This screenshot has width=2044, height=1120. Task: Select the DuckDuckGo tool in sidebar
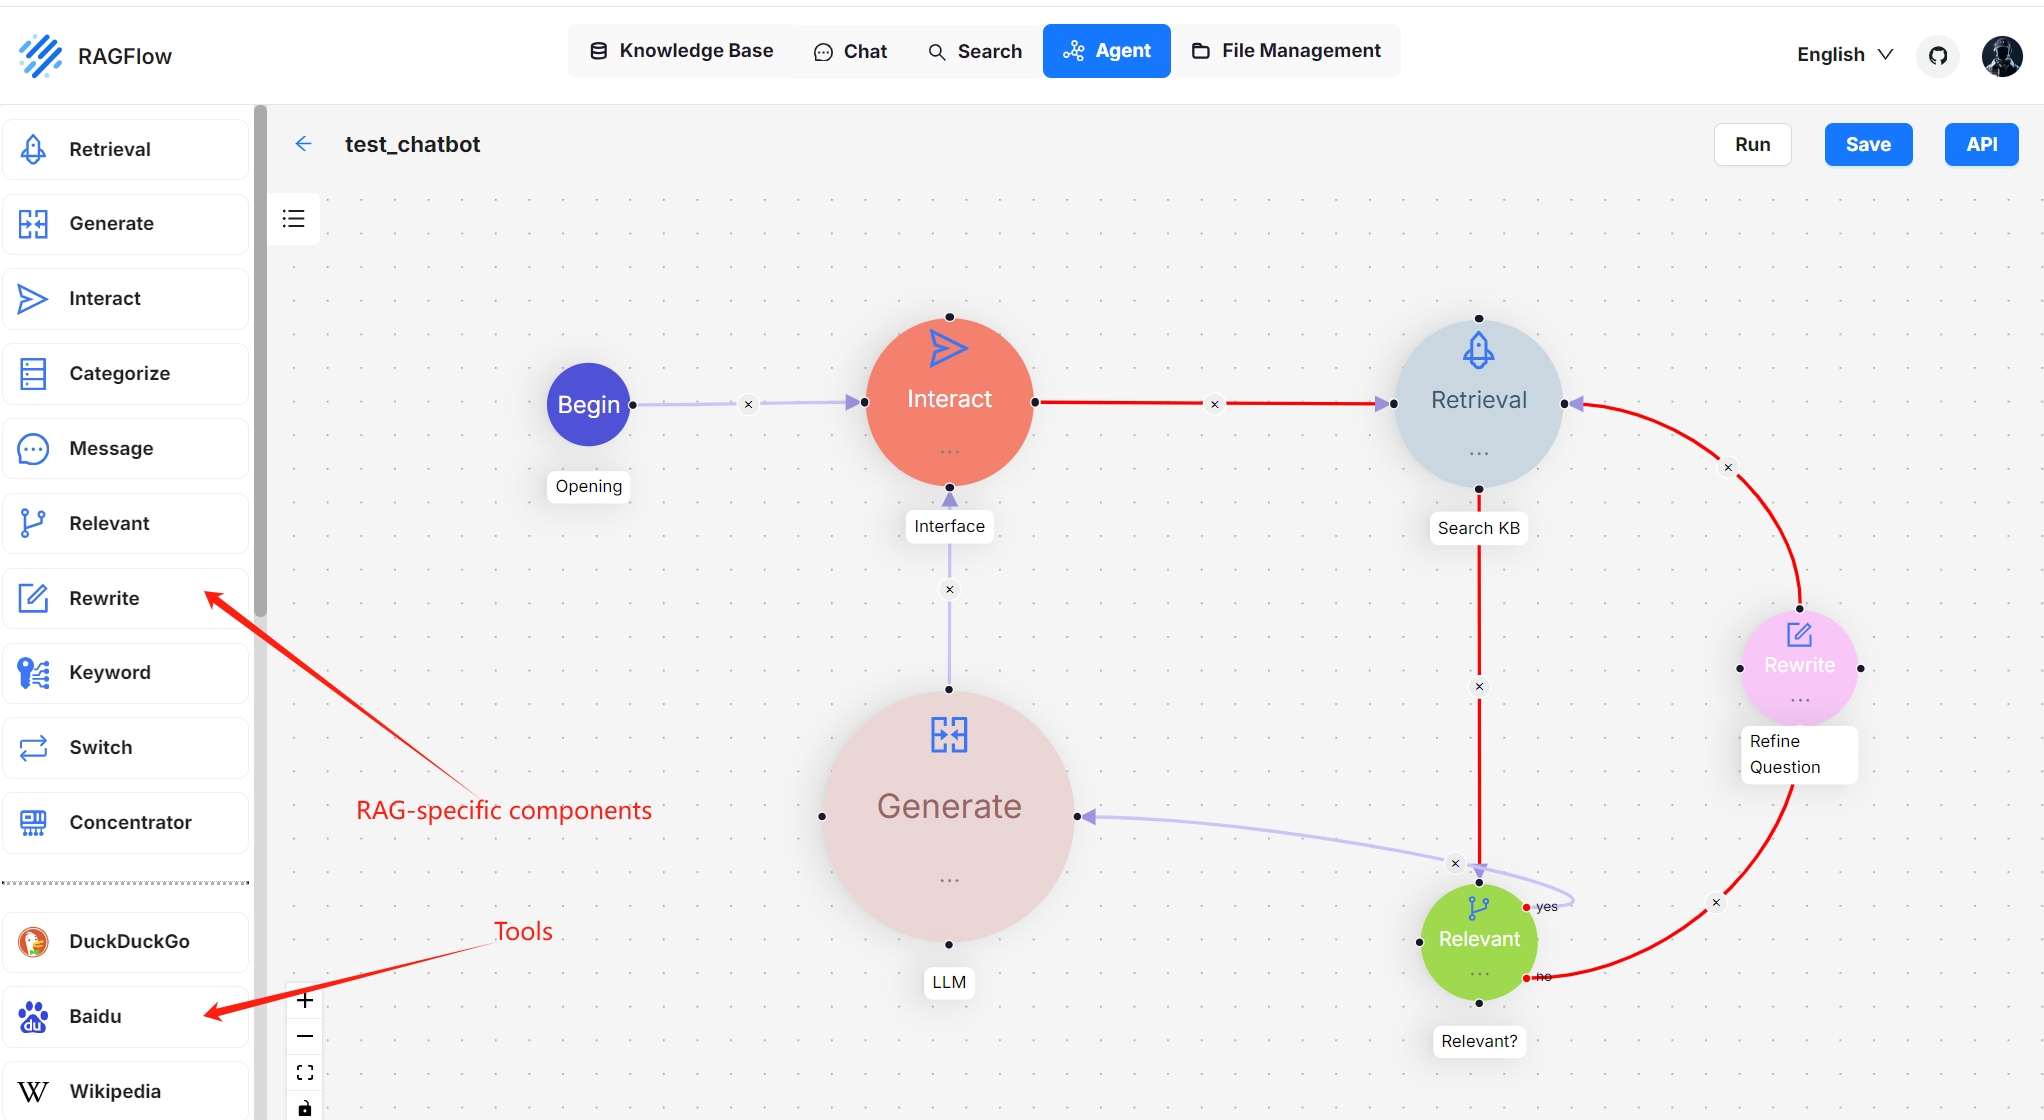[x=125, y=942]
